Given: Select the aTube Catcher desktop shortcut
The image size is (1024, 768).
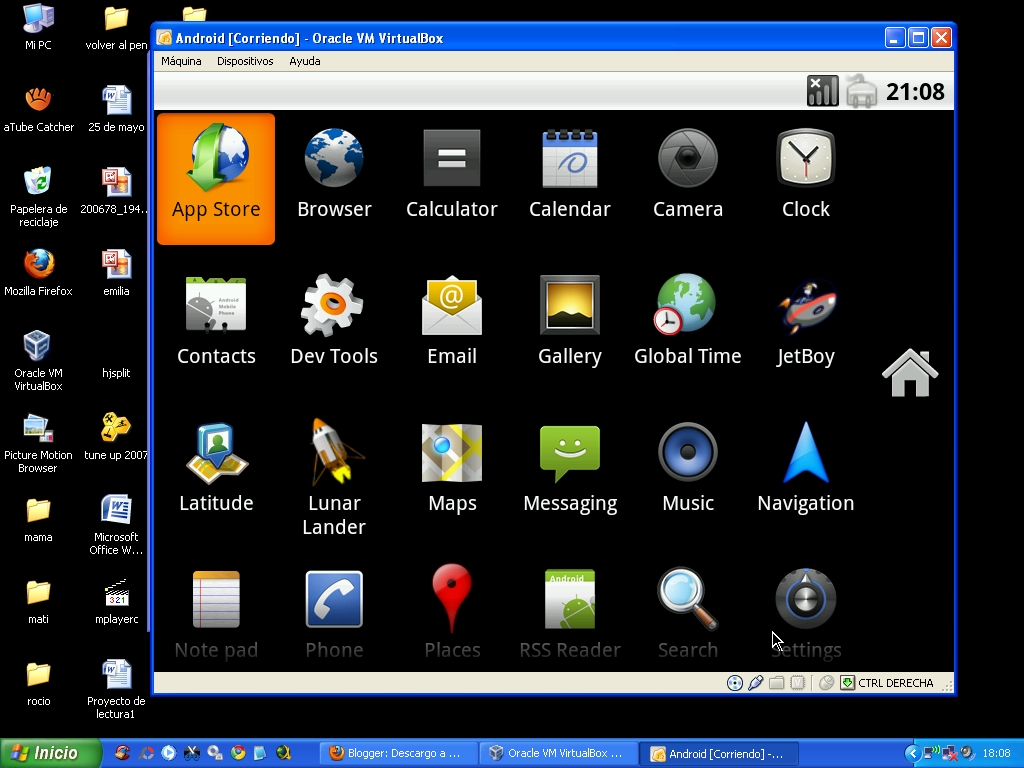Looking at the screenshot, I should coord(38,110).
